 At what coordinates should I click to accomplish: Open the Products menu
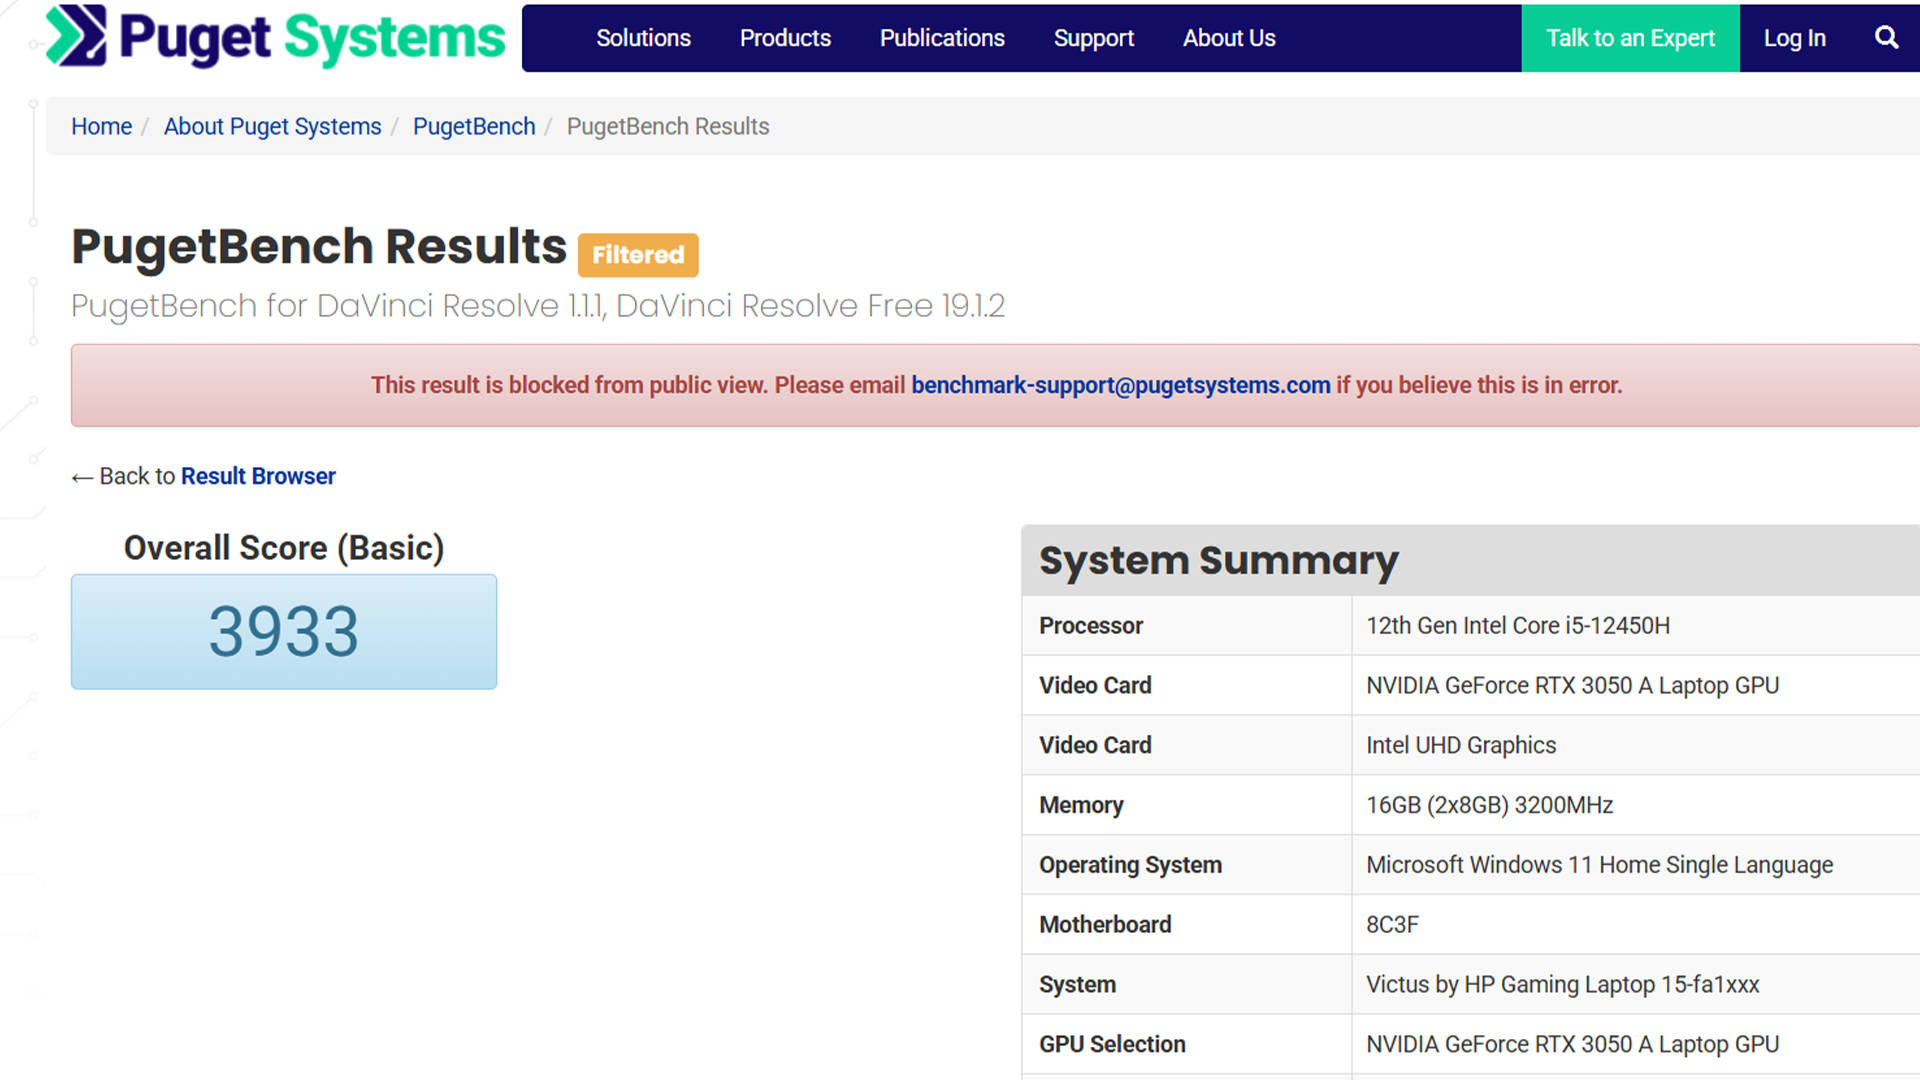pos(785,38)
